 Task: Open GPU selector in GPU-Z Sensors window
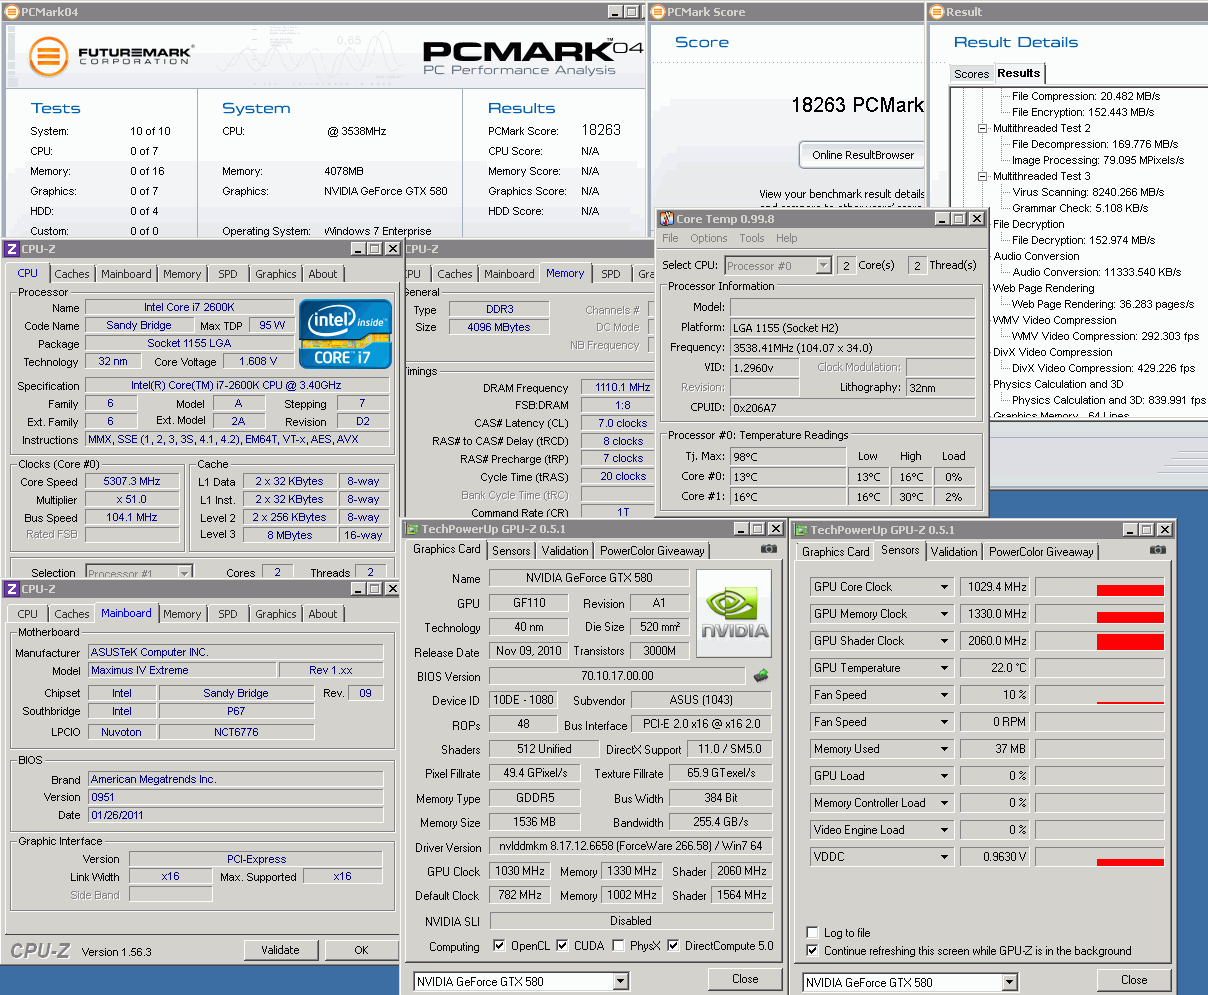click(x=1009, y=982)
